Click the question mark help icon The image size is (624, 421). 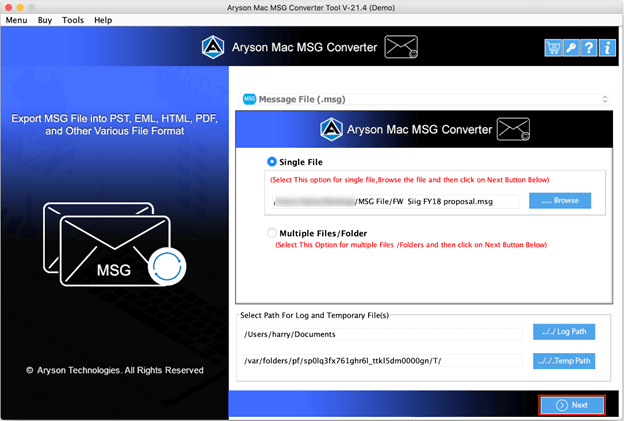point(589,48)
